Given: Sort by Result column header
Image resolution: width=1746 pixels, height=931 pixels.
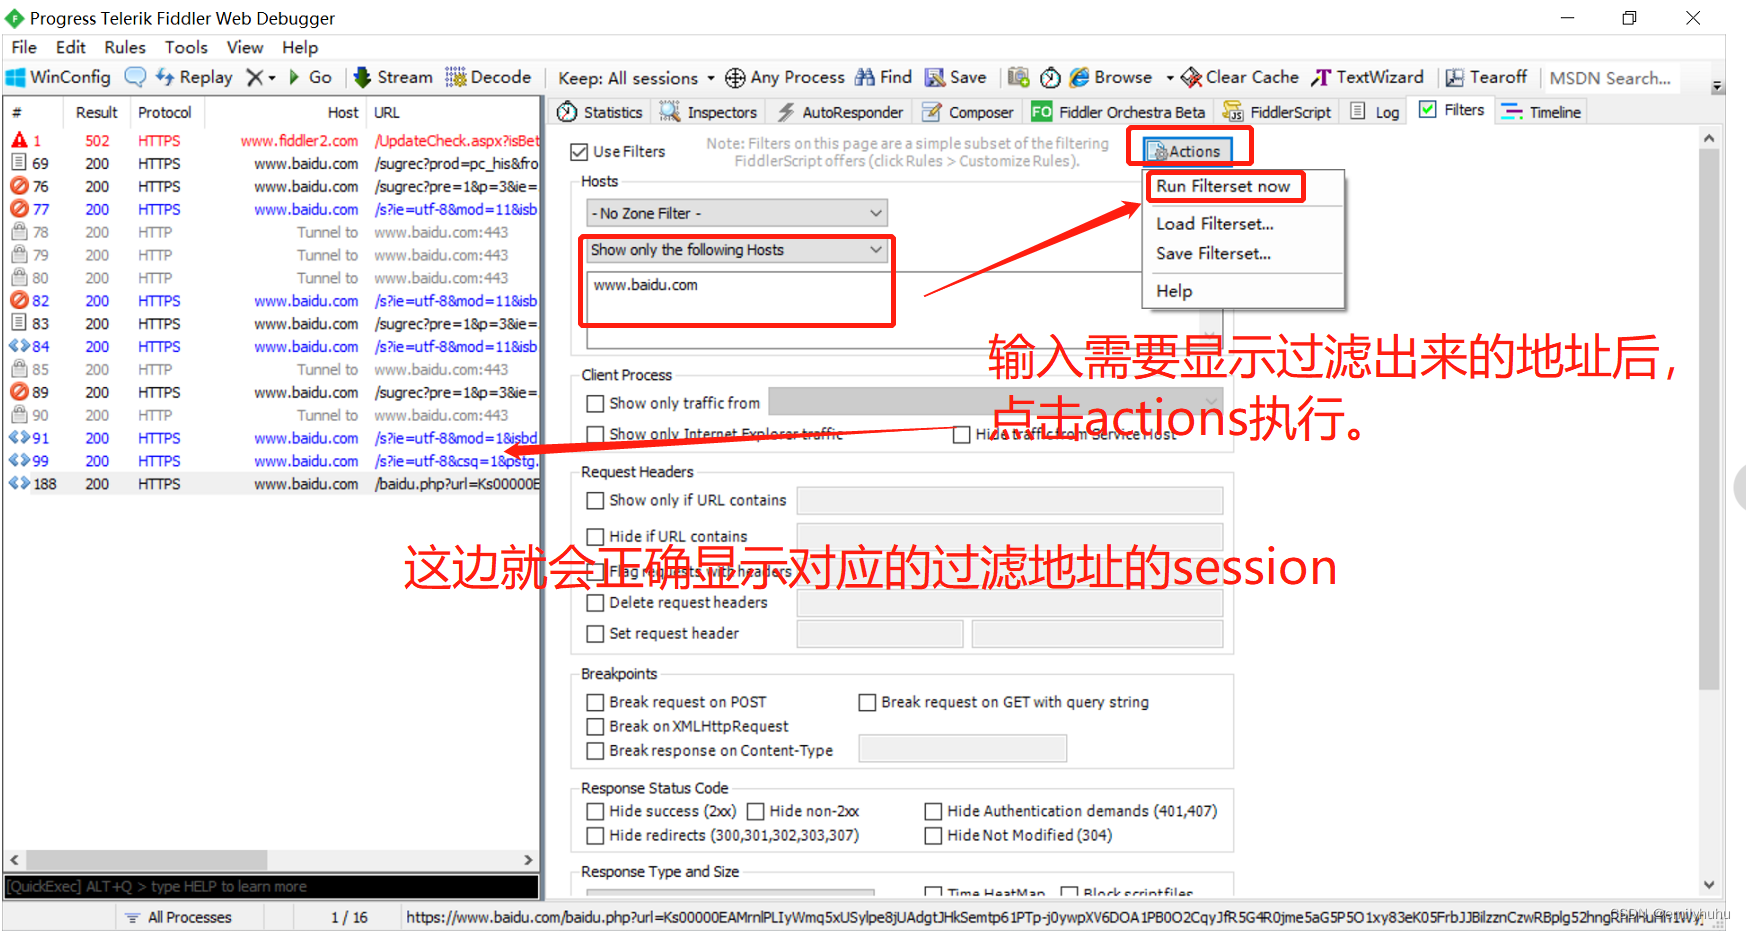Looking at the screenshot, I should coord(96,113).
